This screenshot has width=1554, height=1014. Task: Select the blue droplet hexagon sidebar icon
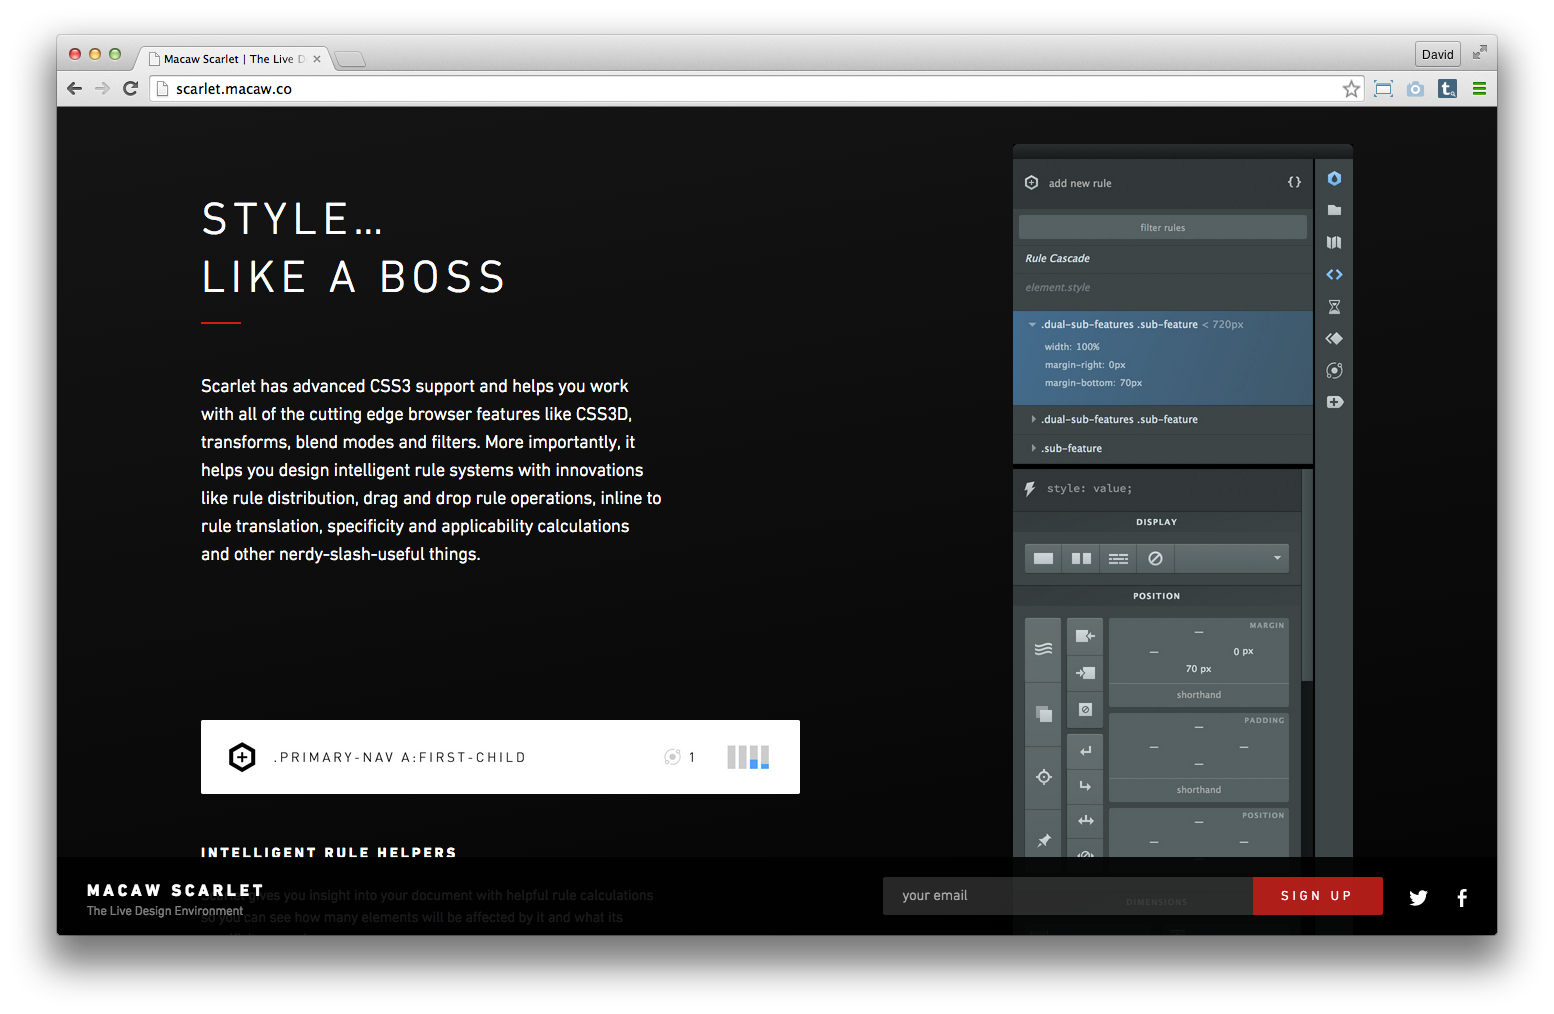pos(1334,179)
